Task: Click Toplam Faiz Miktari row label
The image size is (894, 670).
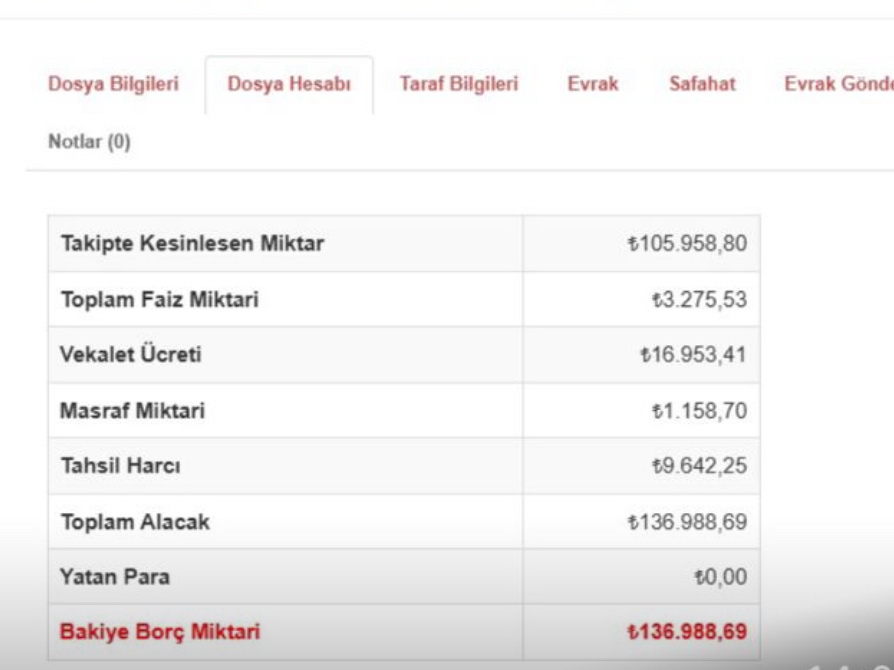Action: (160, 299)
